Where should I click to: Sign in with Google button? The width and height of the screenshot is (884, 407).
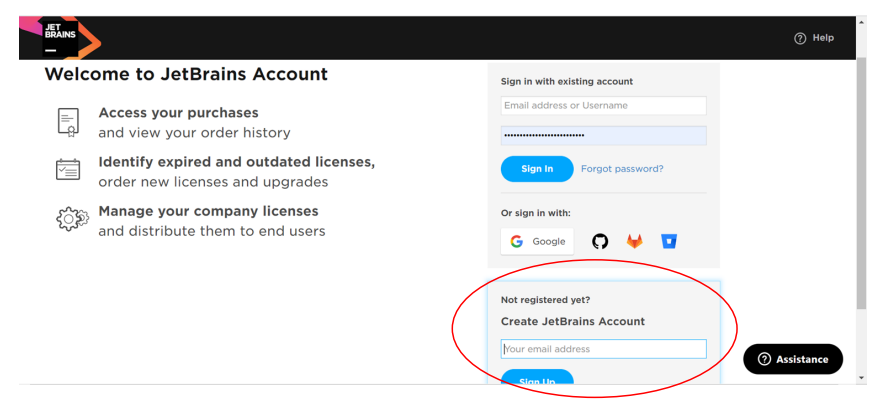537,242
